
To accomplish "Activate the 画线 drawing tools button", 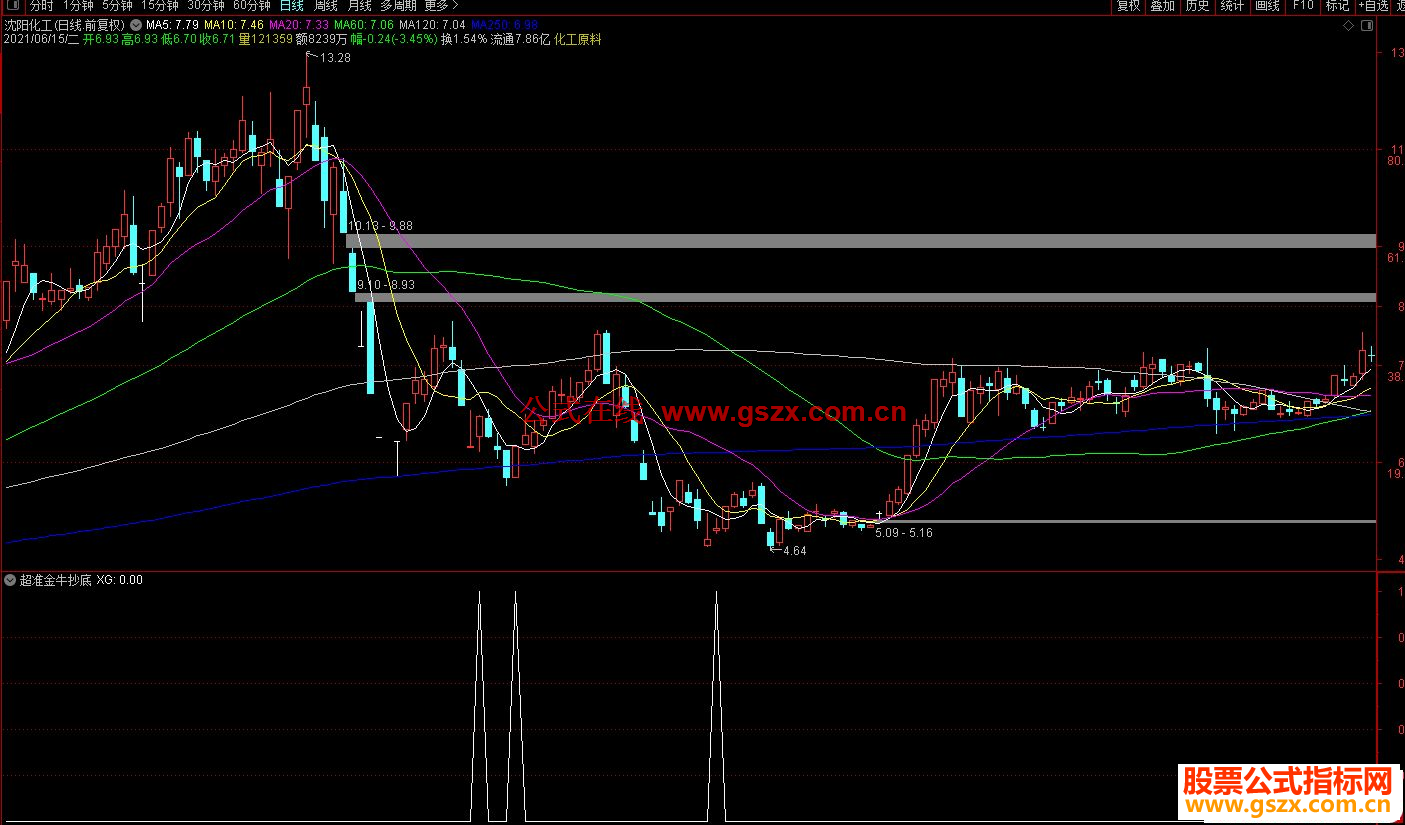I will (1267, 6).
